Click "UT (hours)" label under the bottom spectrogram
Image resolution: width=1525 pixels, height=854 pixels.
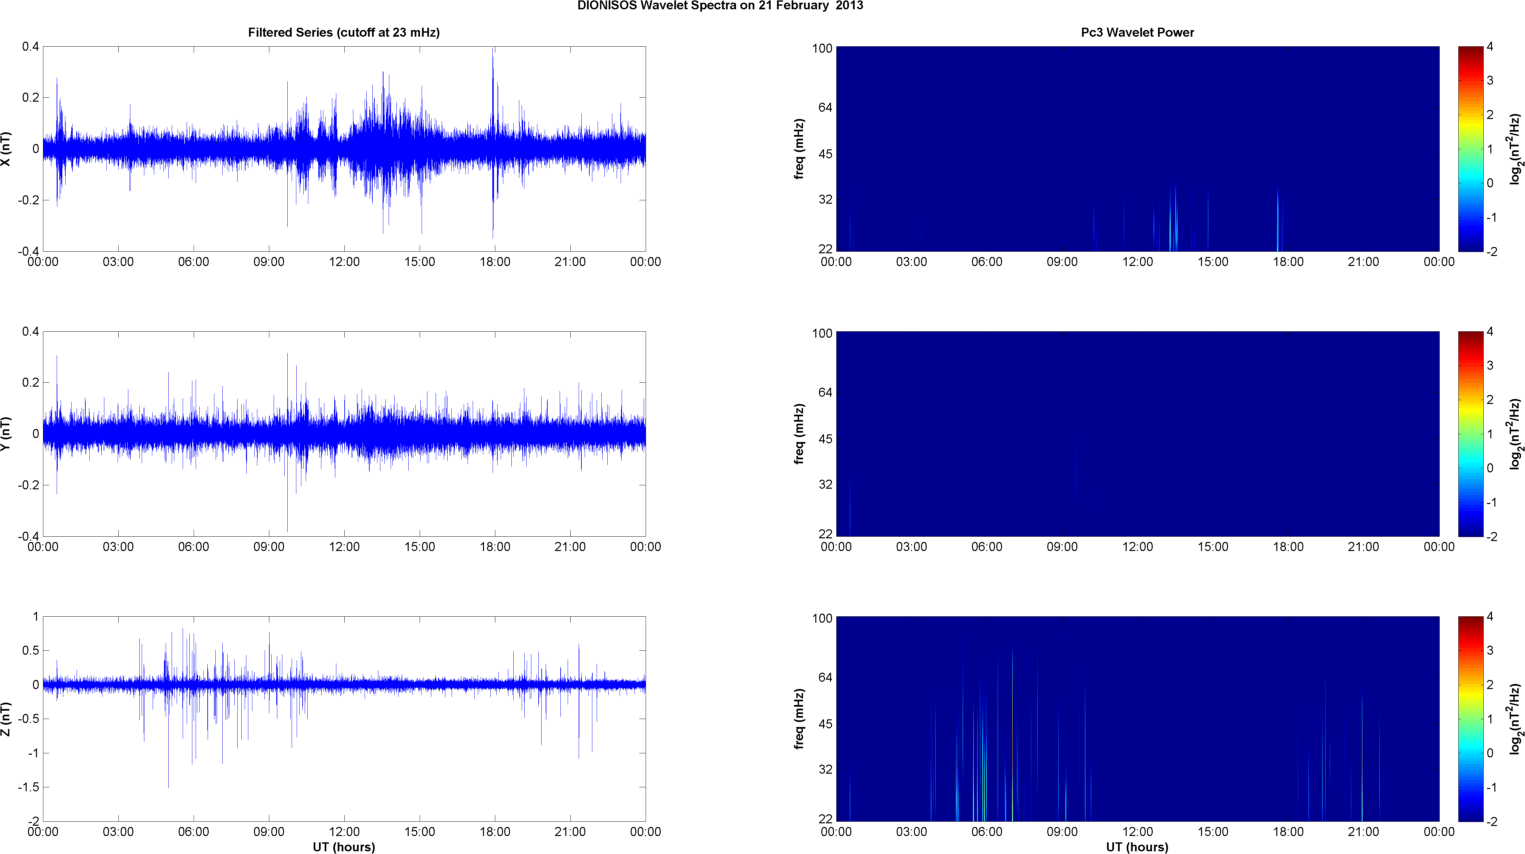[1137, 847]
